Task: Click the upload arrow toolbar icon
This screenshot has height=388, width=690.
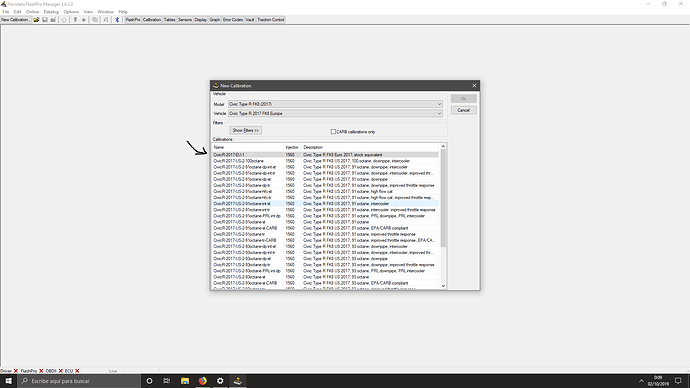Action: coord(64,20)
